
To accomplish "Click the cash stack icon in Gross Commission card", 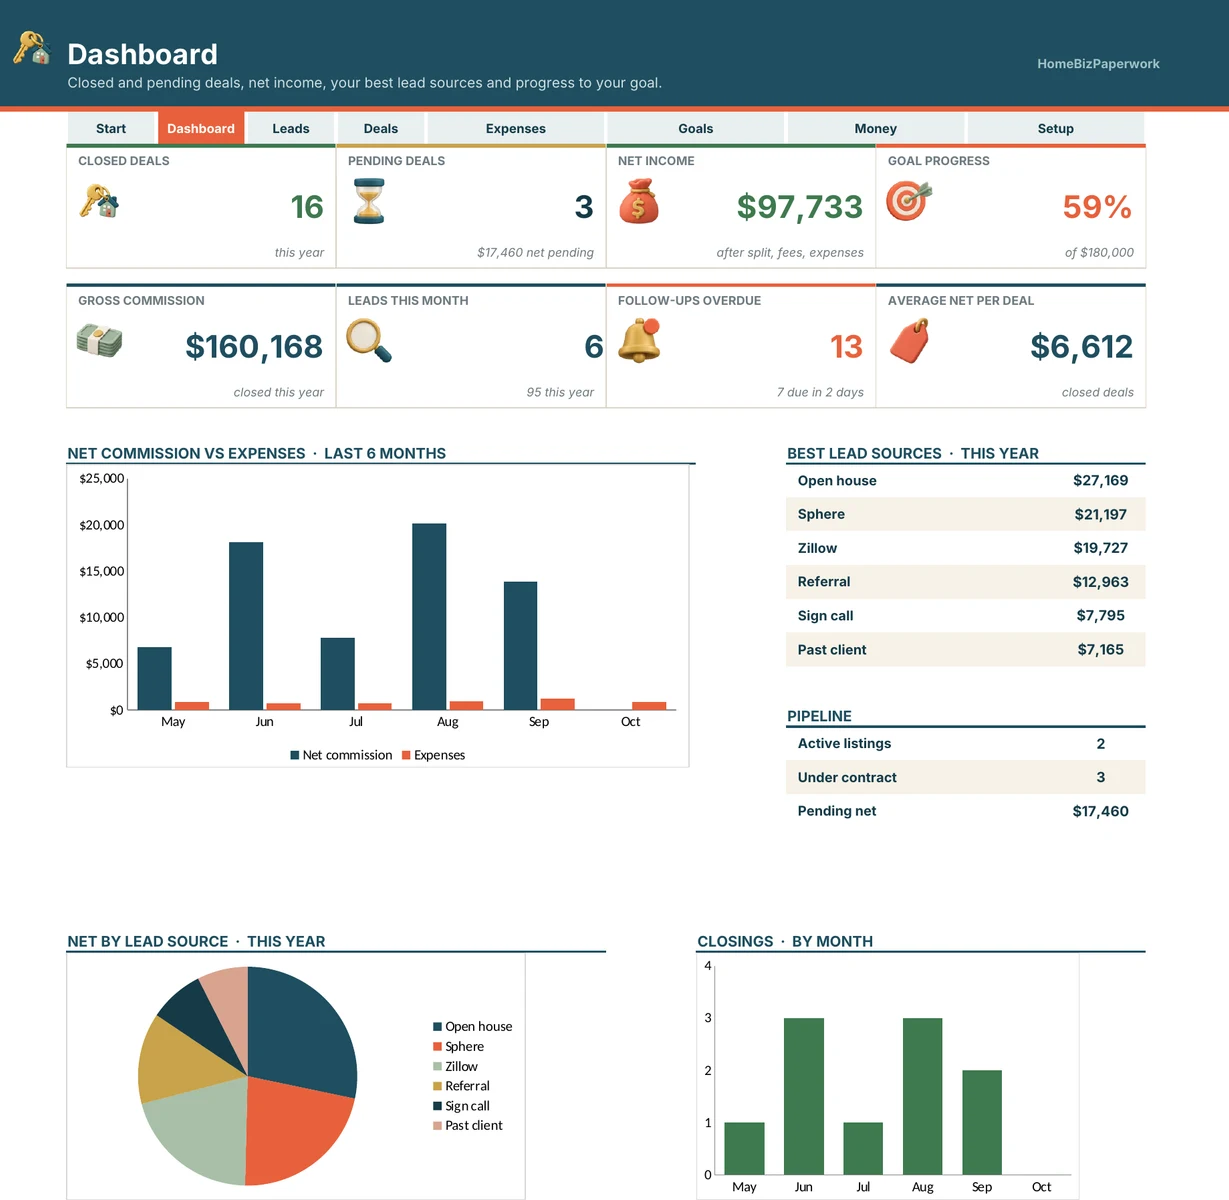I will click(99, 341).
